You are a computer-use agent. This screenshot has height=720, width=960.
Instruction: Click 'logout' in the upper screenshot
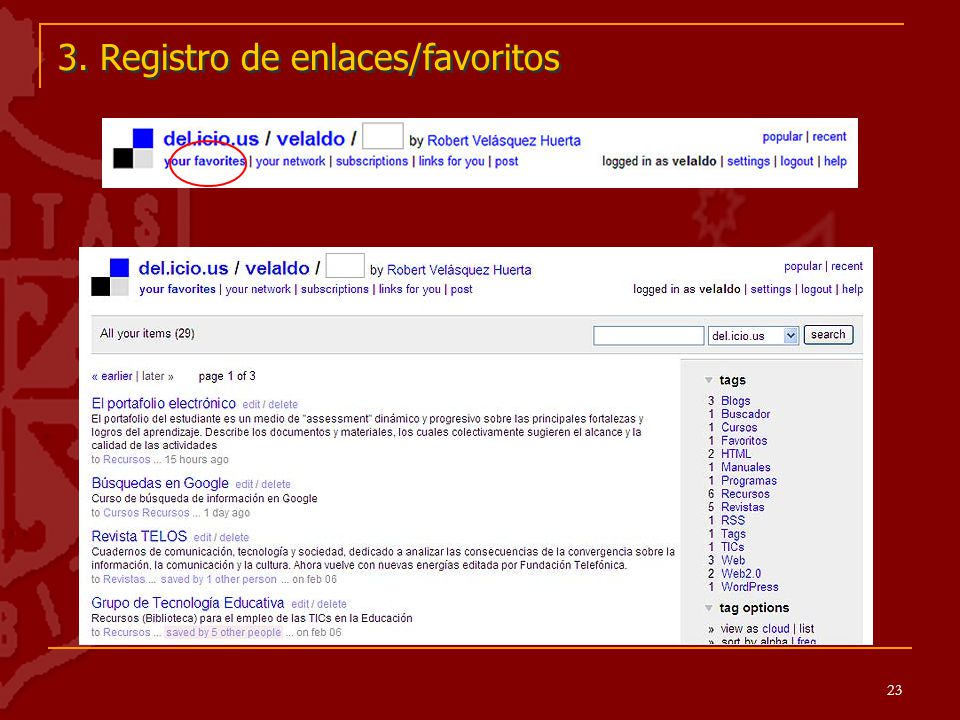tap(797, 161)
